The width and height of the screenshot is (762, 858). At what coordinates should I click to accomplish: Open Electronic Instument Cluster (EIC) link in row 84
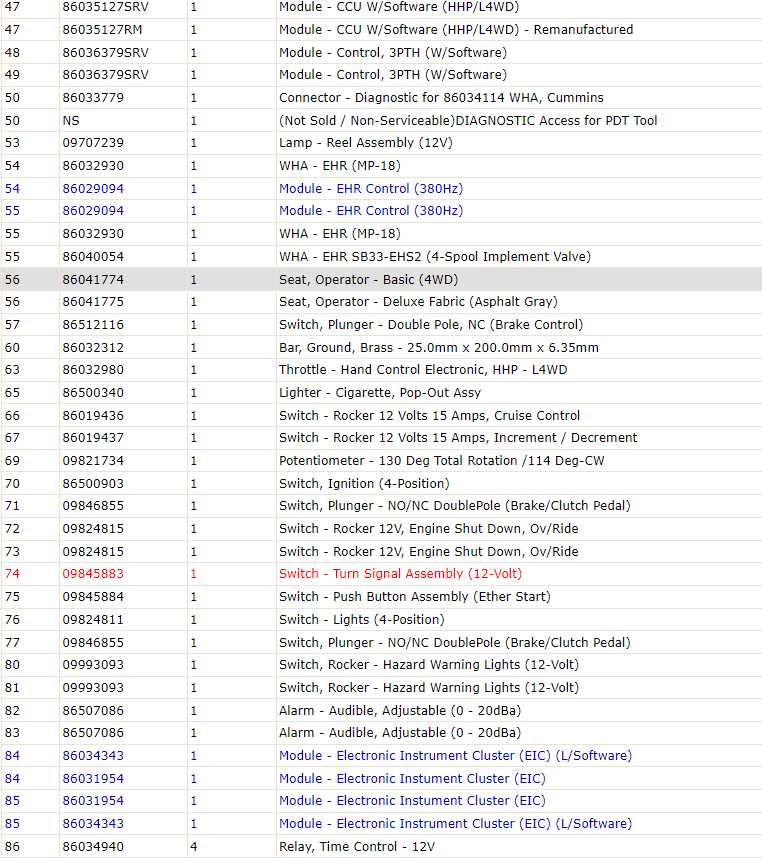[x=412, y=779]
